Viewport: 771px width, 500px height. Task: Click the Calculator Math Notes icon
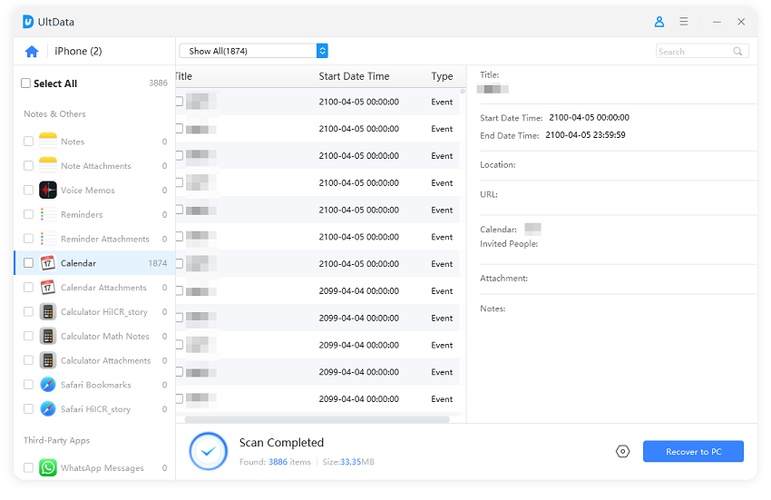point(48,336)
